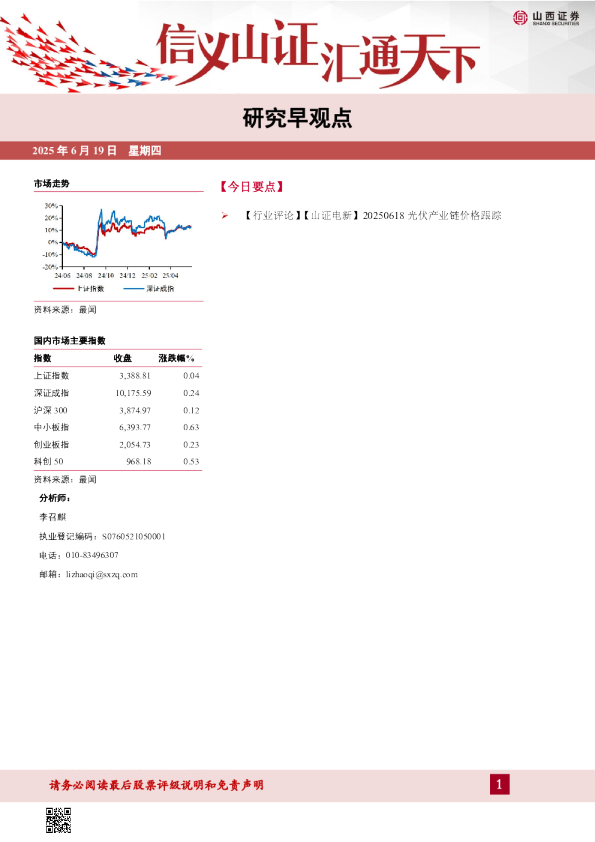Select the 科创50 table row

[118, 462]
